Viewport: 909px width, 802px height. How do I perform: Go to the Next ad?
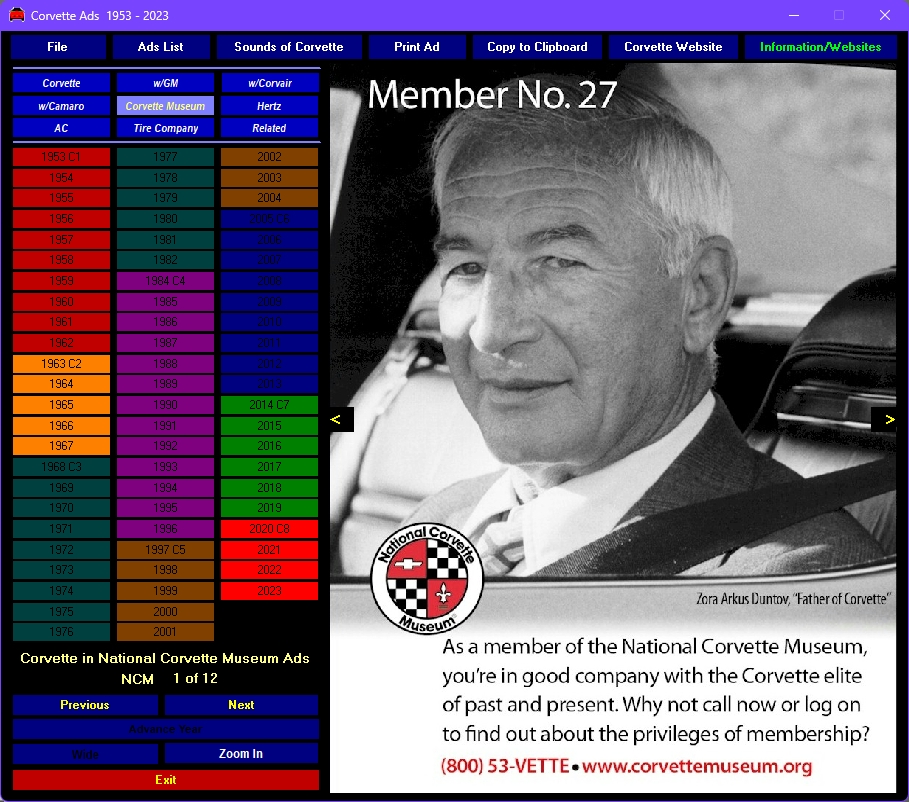pyautogui.click(x=242, y=705)
